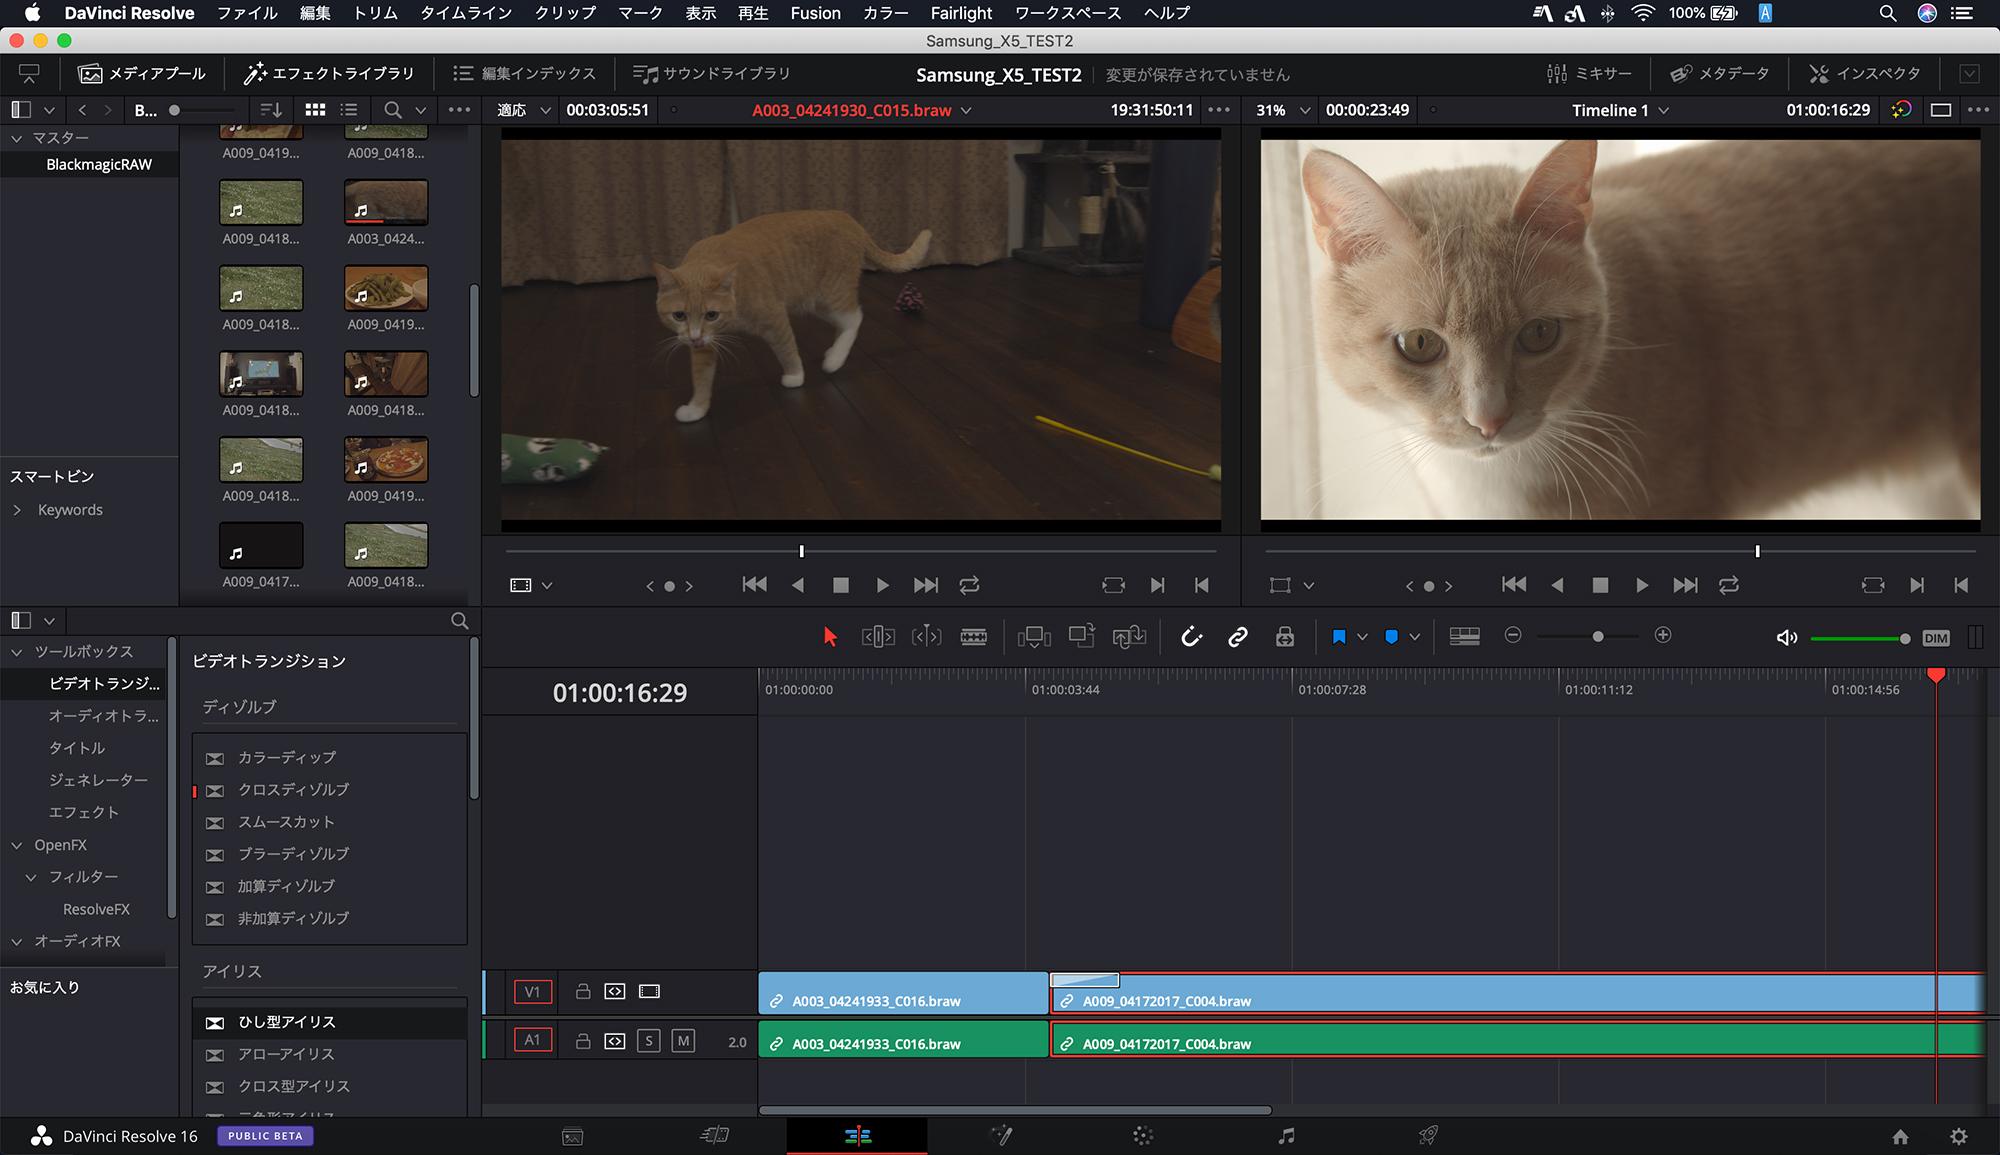Collapse the OpenFX tree section
2000x1155 pixels.
(x=17, y=845)
